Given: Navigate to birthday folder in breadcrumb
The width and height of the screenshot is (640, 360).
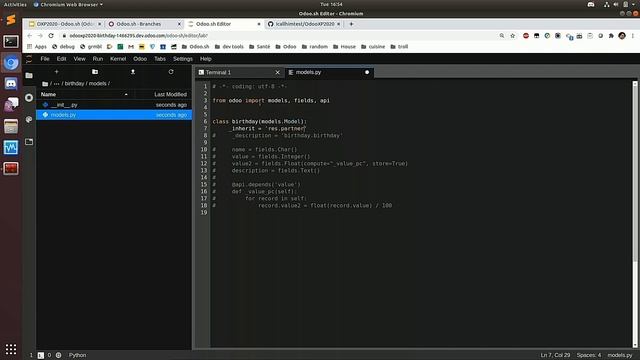Looking at the screenshot, I should click(x=74, y=84).
